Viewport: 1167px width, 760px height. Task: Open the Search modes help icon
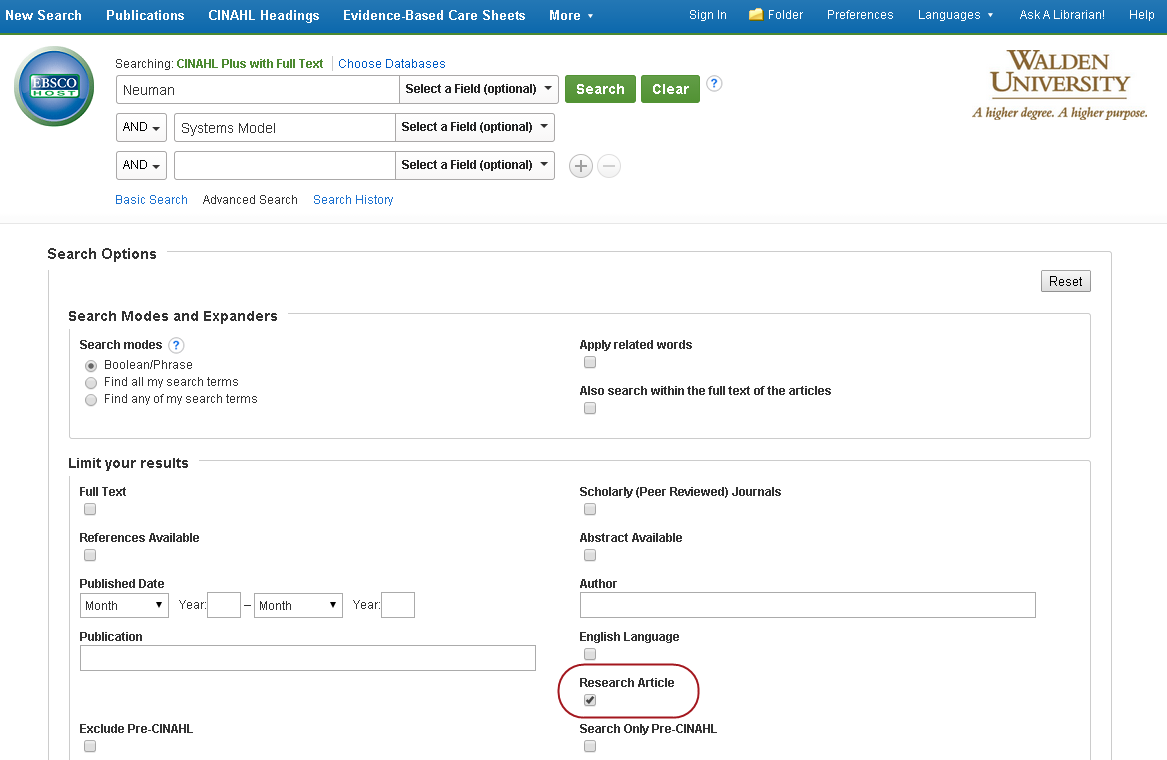point(176,345)
